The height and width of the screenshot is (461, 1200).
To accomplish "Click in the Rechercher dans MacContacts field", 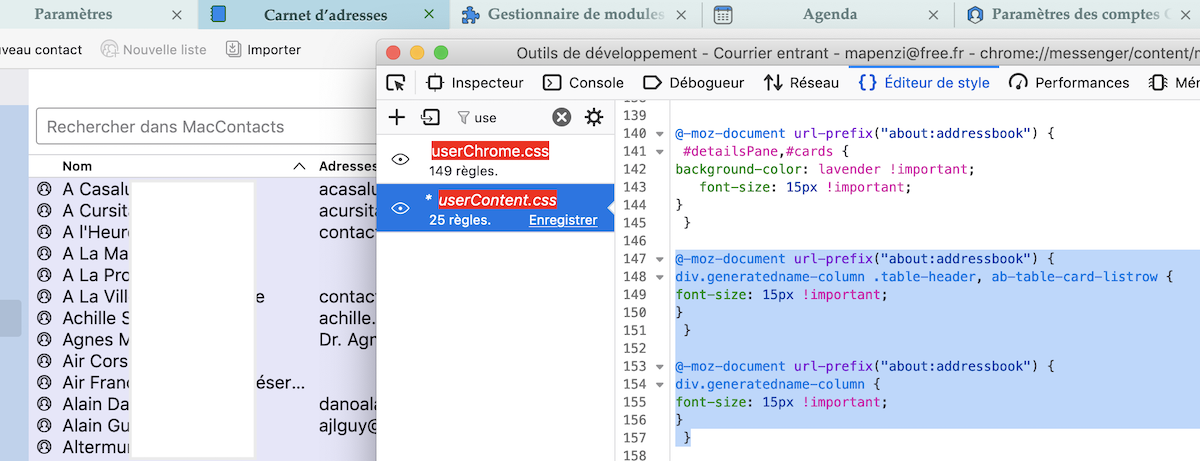I will pos(206,127).
